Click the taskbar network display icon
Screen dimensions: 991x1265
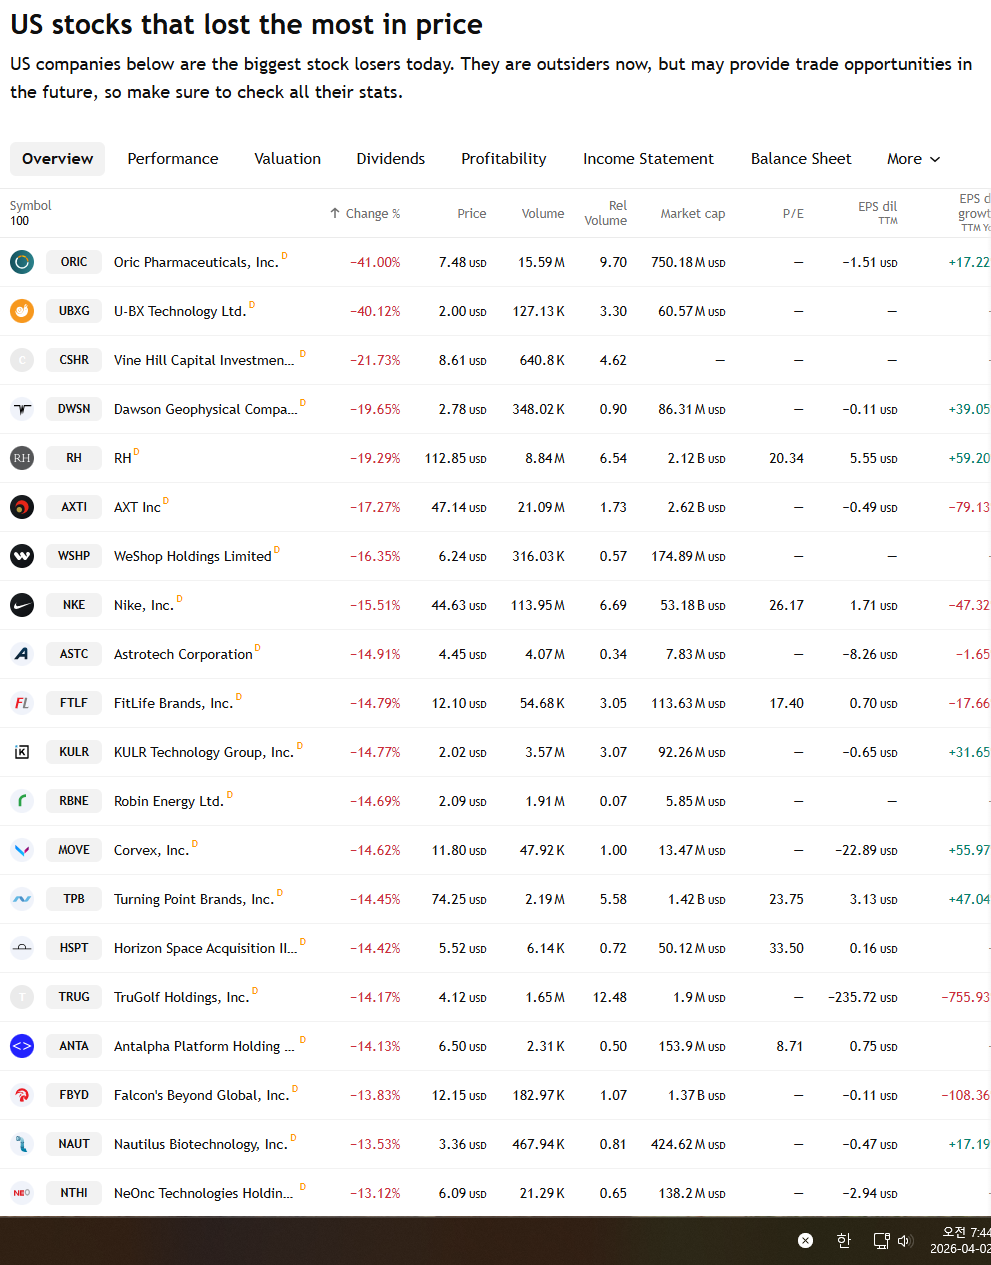tap(881, 1241)
